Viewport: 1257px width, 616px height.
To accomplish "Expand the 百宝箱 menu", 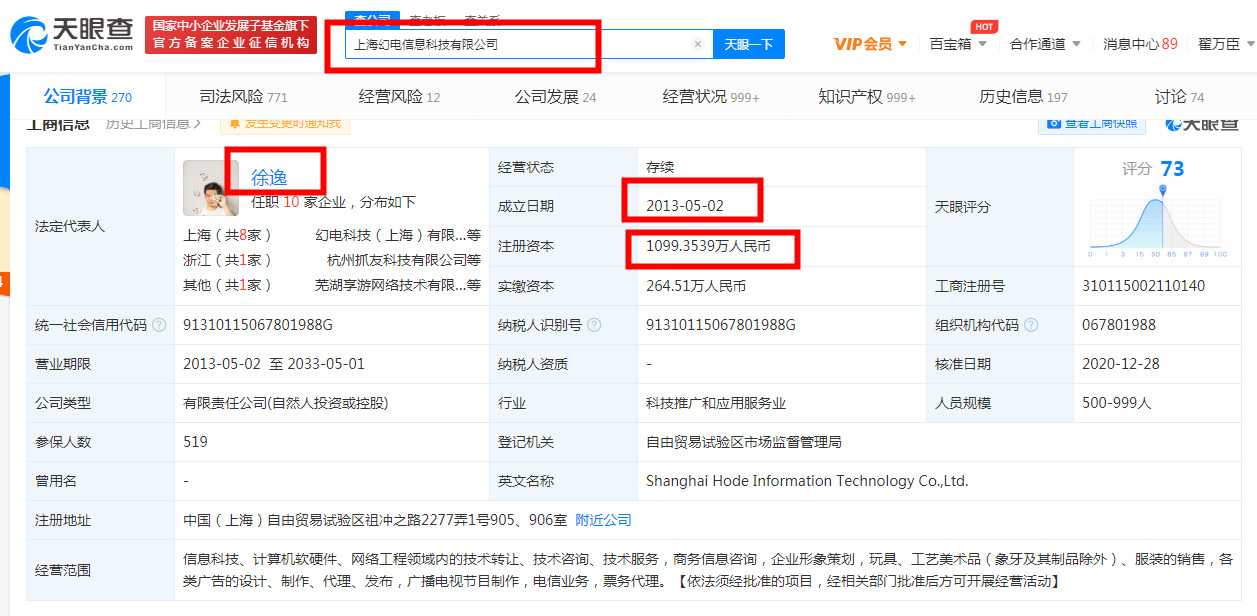I will pyautogui.click(x=958, y=44).
